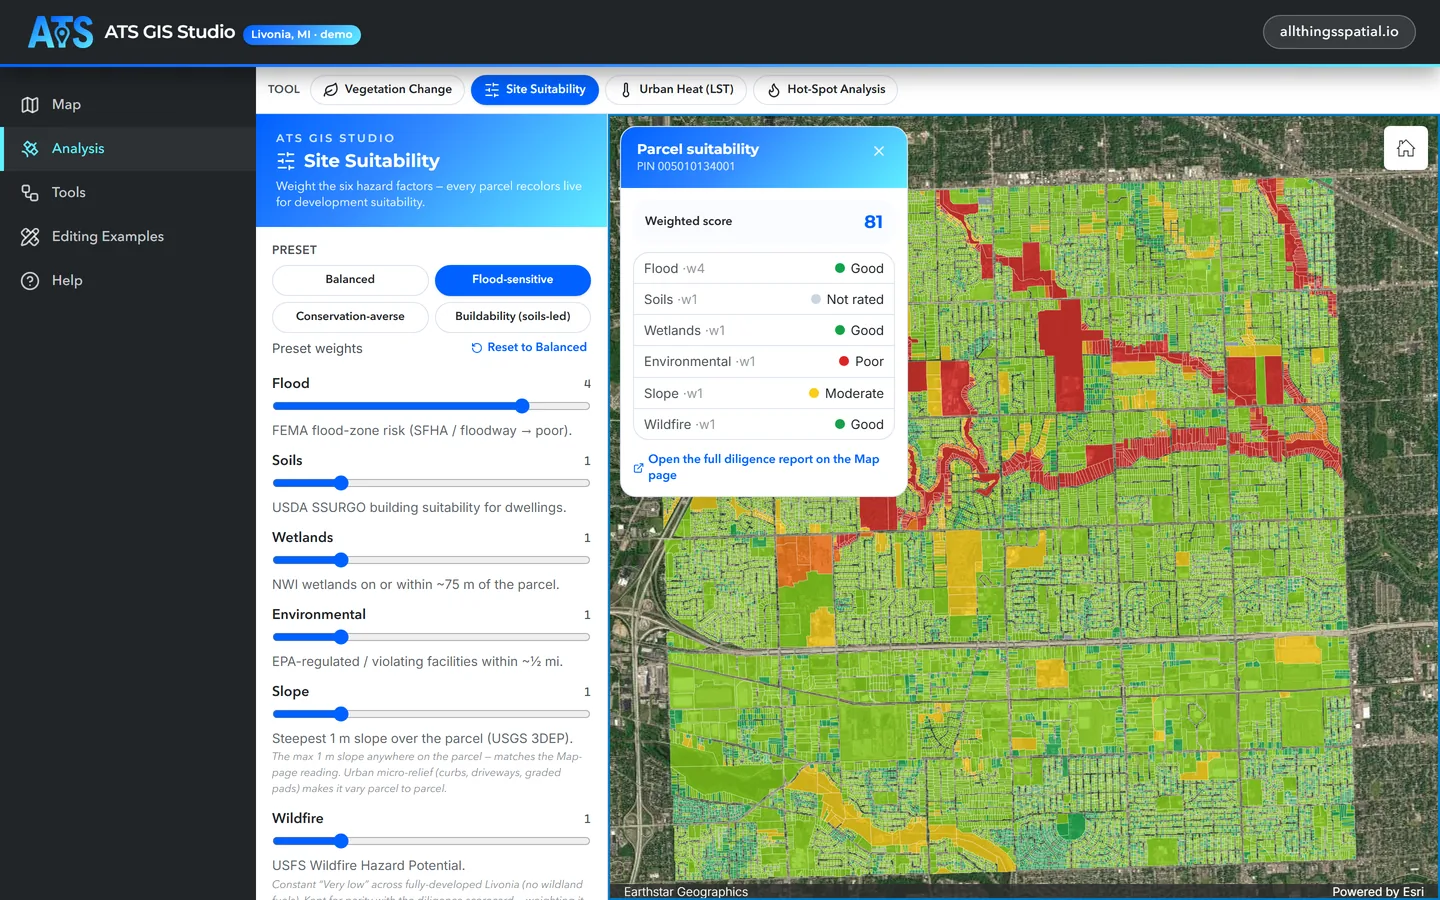1440x900 pixels.
Task: Open the full diligence report link
Action: [x=763, y=467]
